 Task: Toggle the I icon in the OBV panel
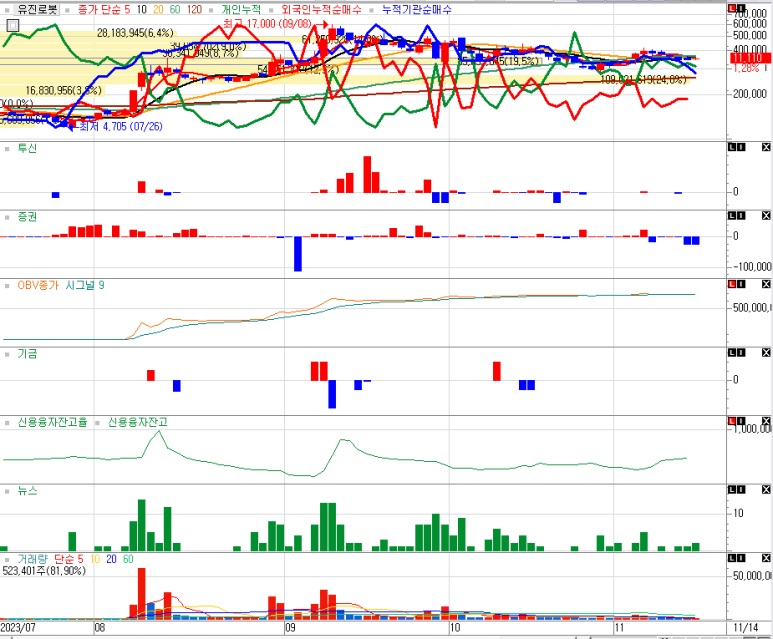[x=741, y=284]
